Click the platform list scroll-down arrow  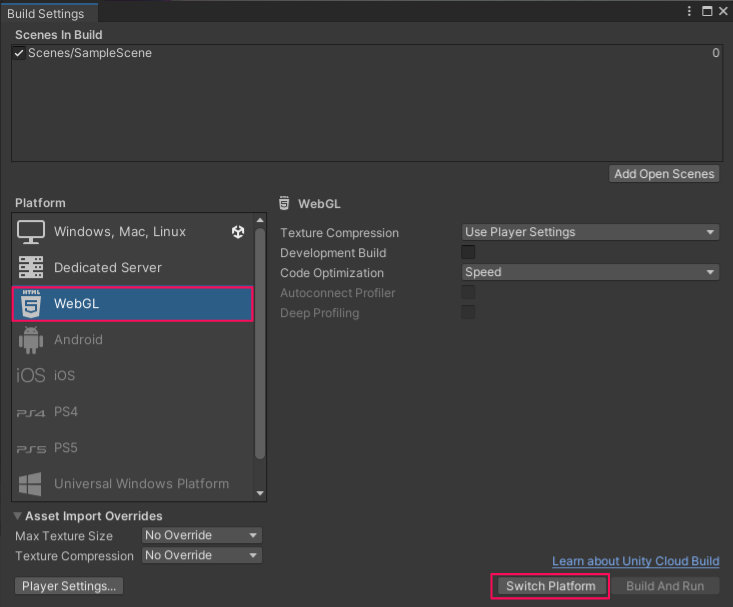click(260, 493)
